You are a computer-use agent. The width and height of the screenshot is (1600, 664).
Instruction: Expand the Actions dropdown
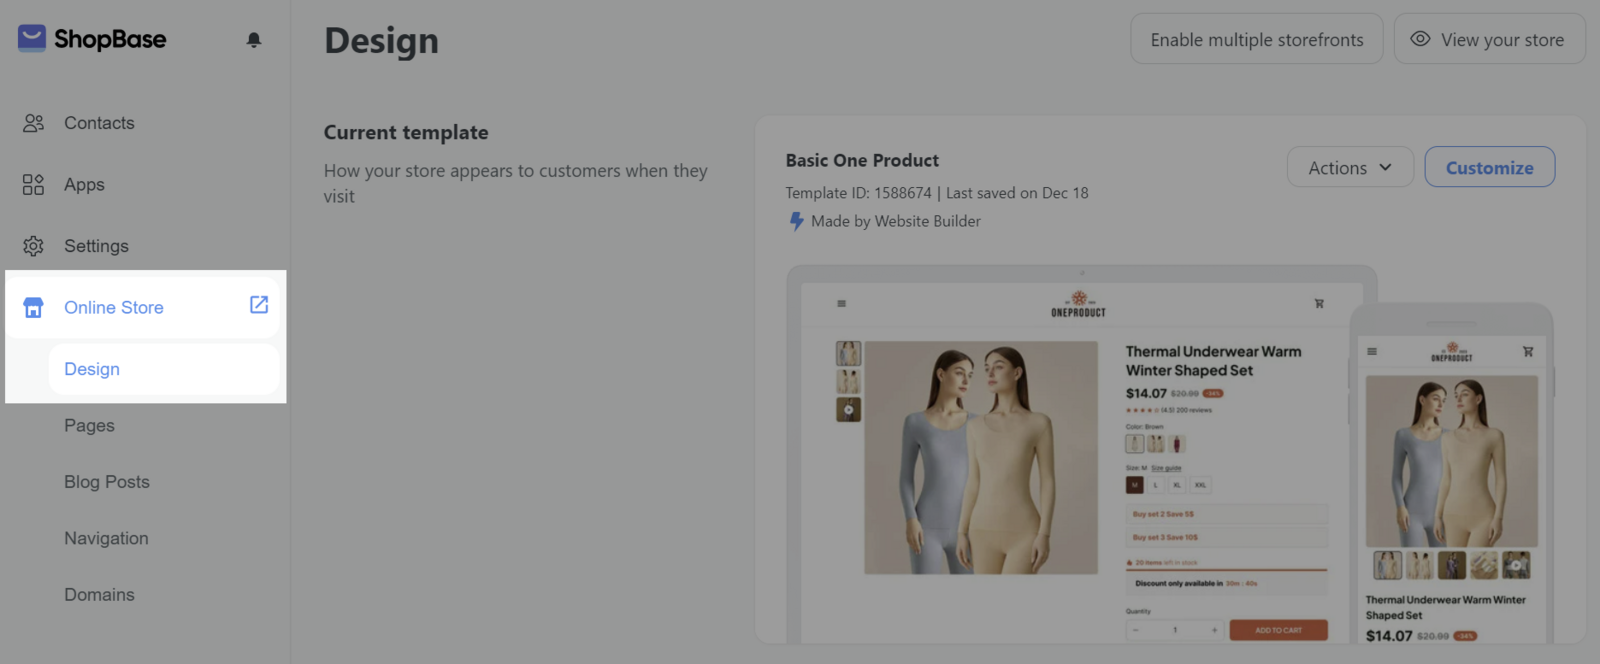pyautogui.click(x=1349, y=168)
